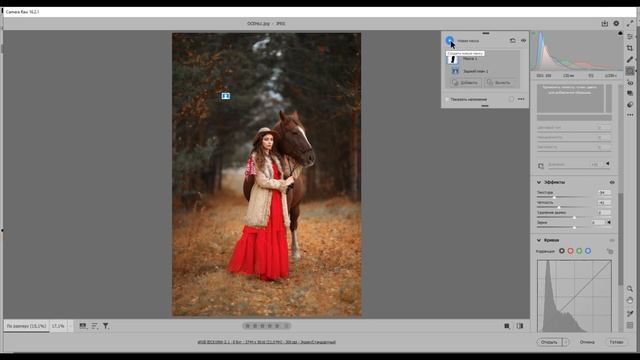The height and width of the screenshot is (360, 640).
Task: Click the tone curve graph
Action: pos(574,296)
